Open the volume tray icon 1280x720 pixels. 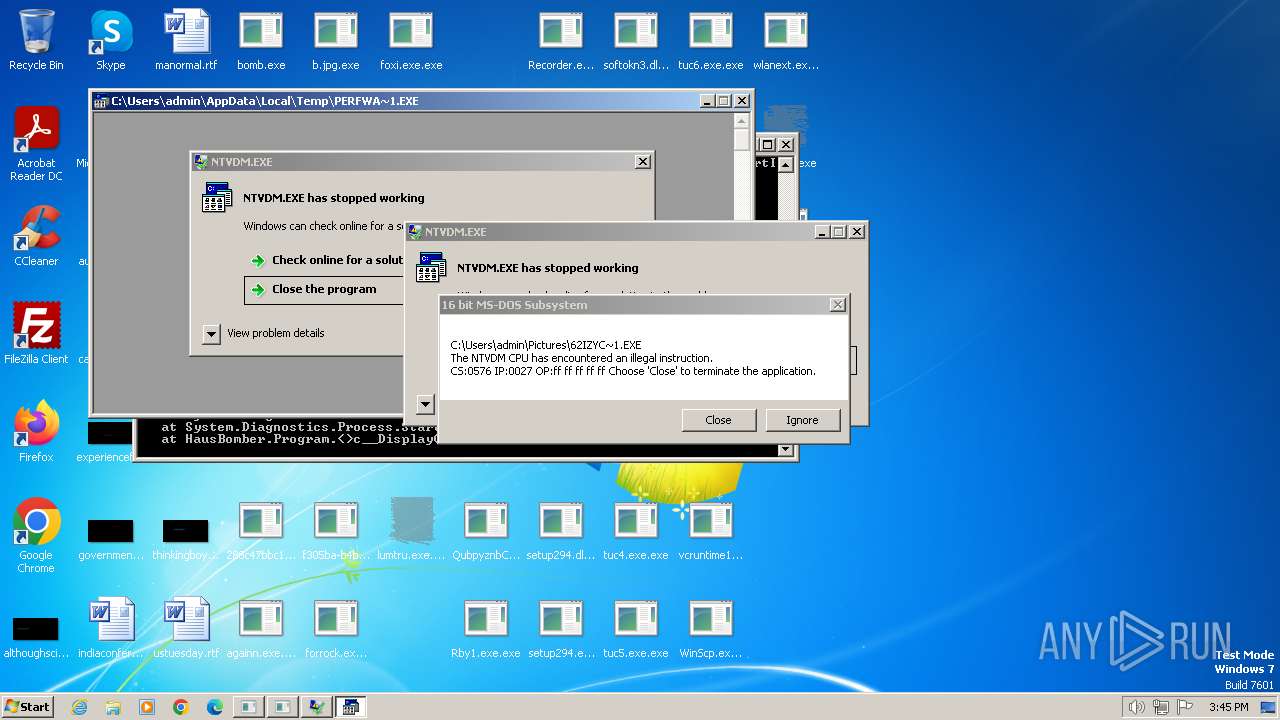(1136, 707)
